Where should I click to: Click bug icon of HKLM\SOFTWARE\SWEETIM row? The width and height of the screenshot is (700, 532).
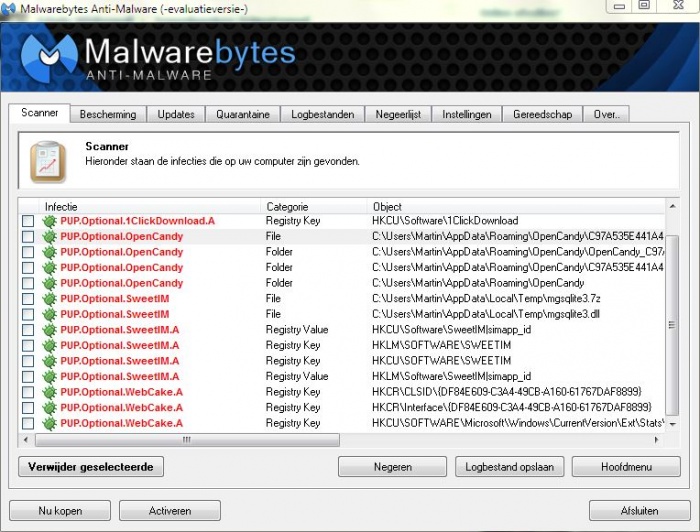tap(49, 345)
